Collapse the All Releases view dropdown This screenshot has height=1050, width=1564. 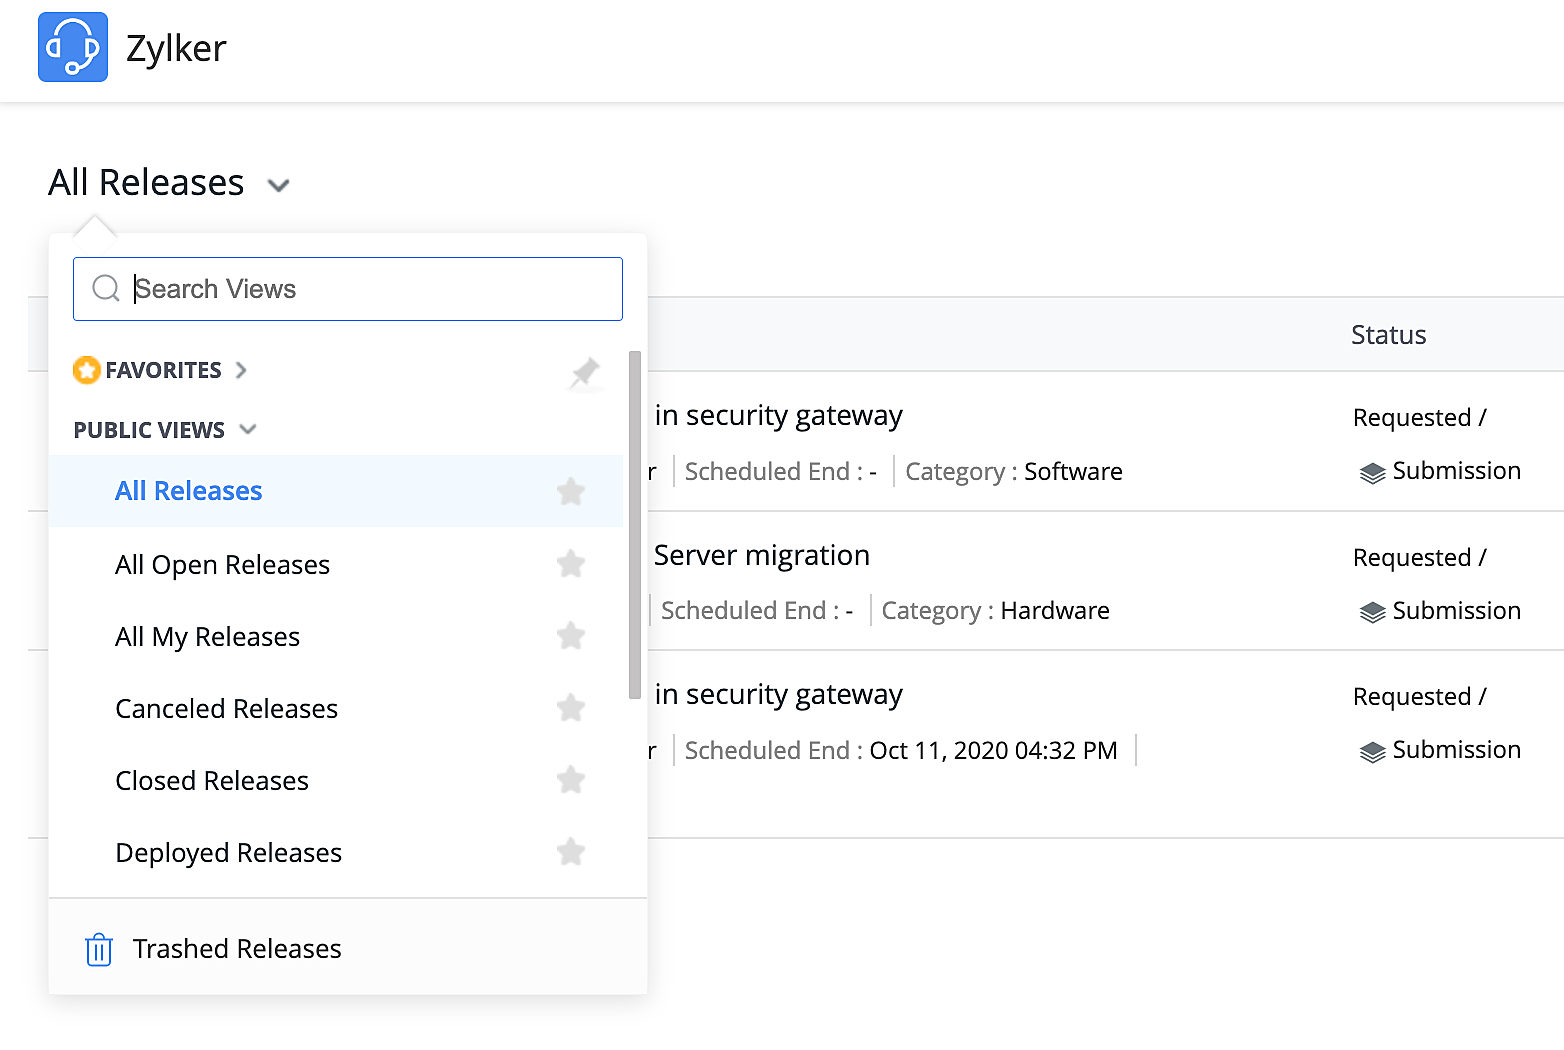pos(278,185)
